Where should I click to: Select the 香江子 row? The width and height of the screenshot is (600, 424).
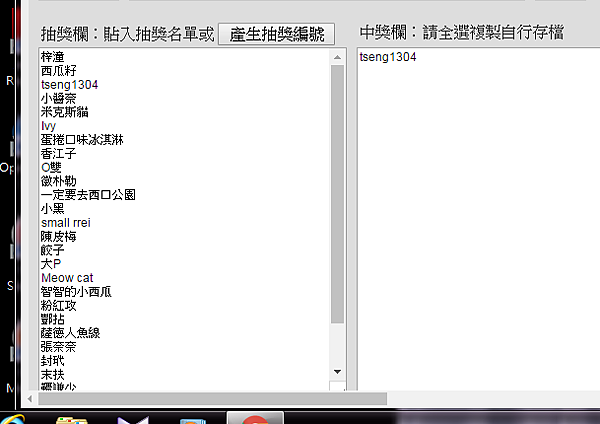pos(59,153)
